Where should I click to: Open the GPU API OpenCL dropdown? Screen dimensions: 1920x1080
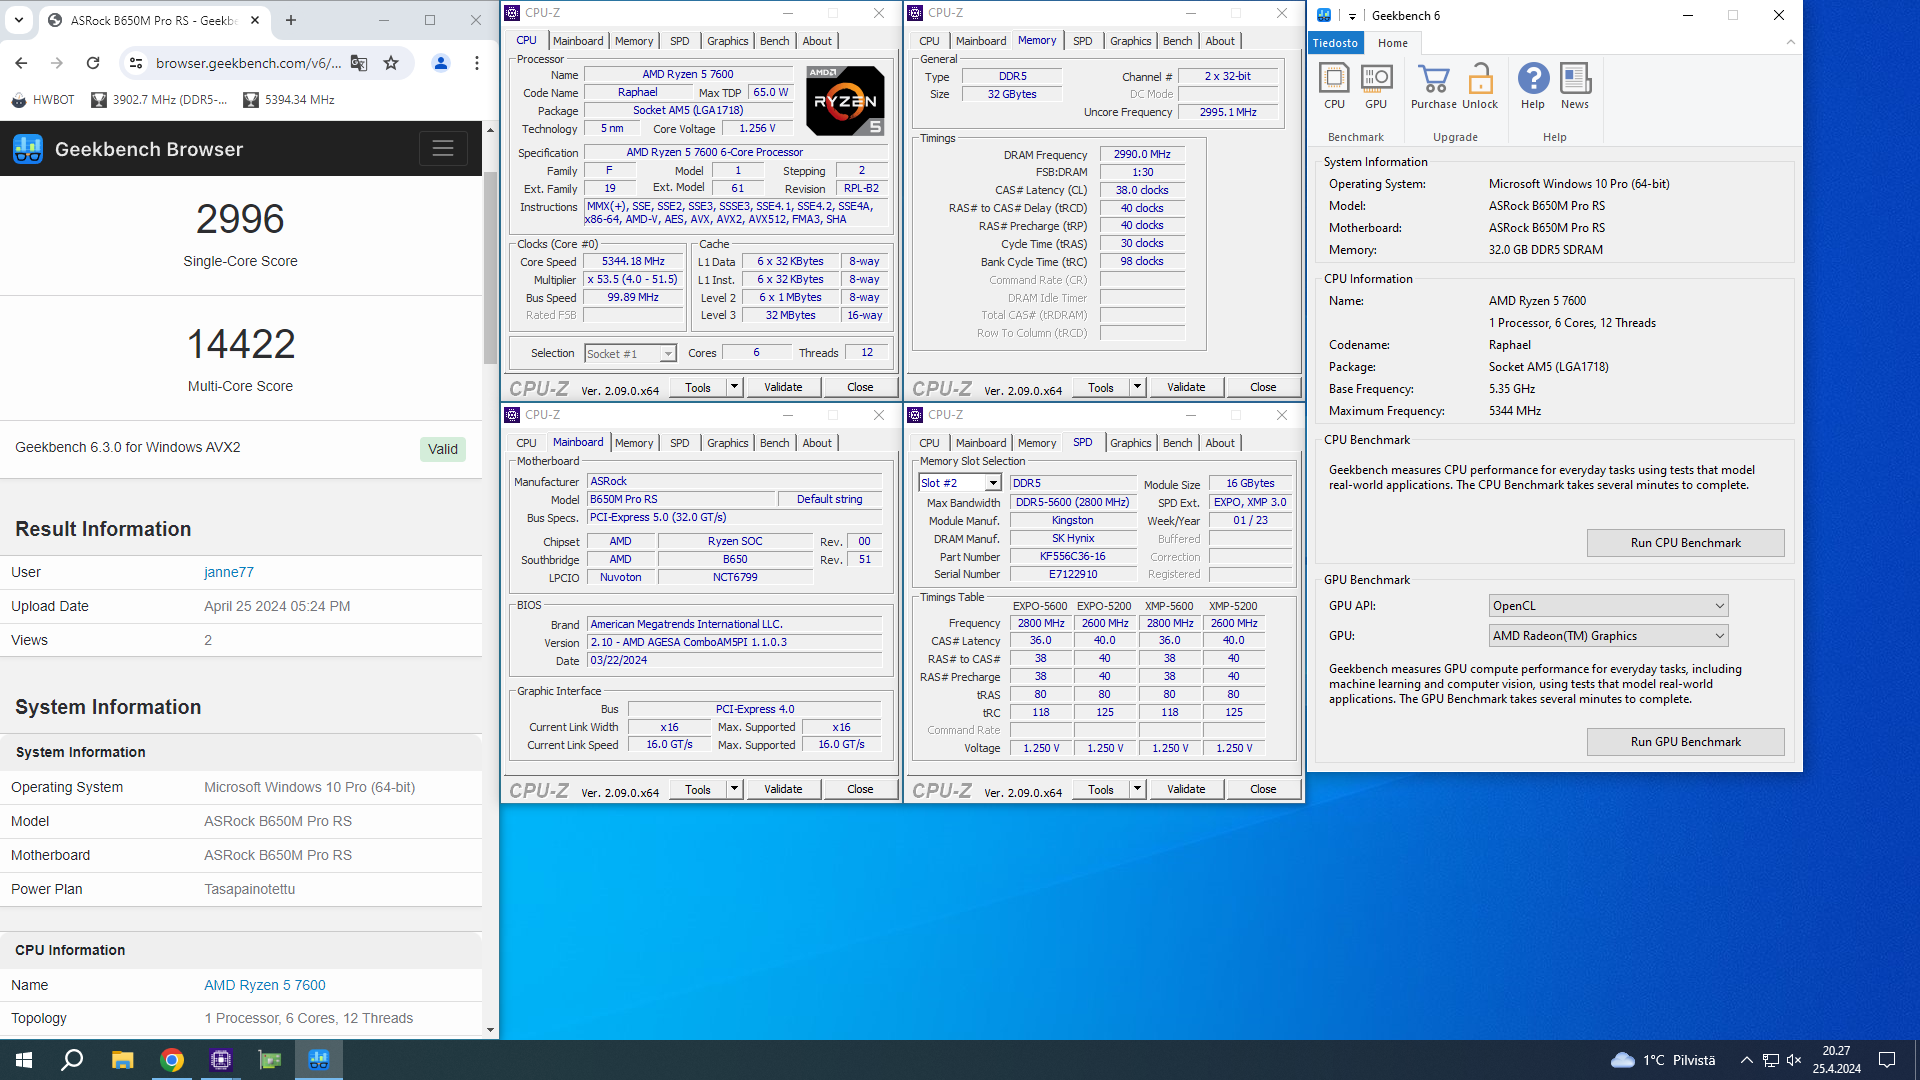point(1608,606)
